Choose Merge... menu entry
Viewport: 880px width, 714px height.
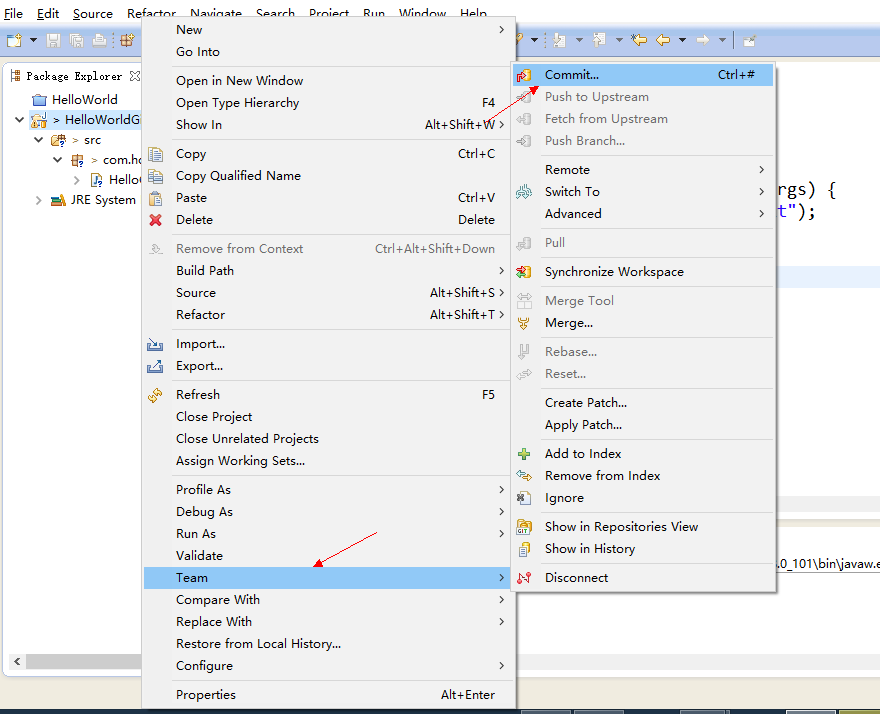(643, 323)
